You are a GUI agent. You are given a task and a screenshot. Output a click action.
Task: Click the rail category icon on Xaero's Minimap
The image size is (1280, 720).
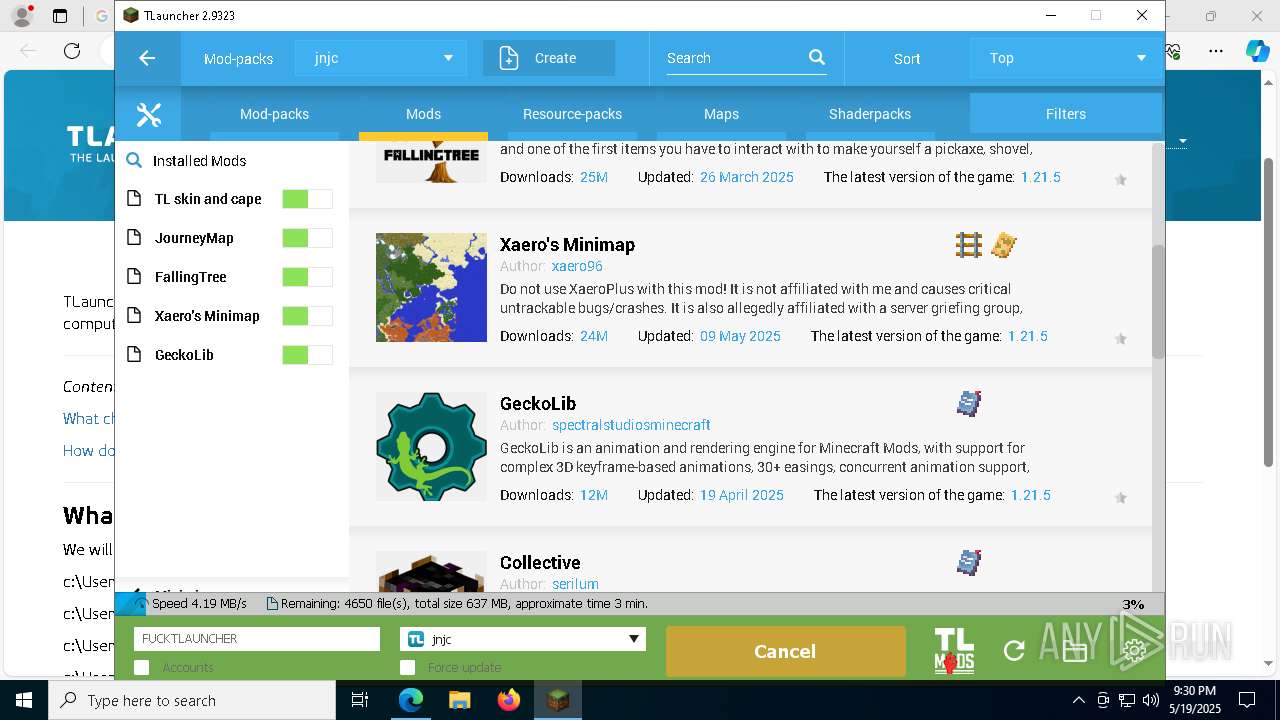(969, 245)
